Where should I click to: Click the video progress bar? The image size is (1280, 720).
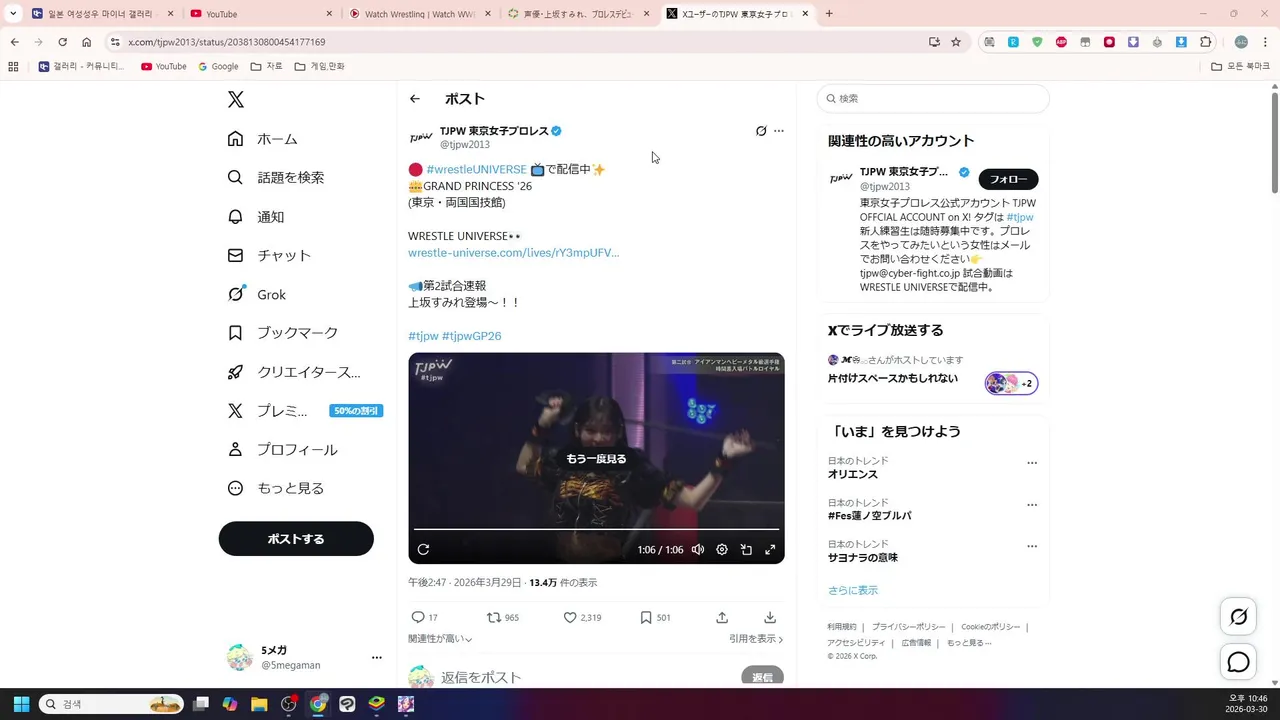596,529
